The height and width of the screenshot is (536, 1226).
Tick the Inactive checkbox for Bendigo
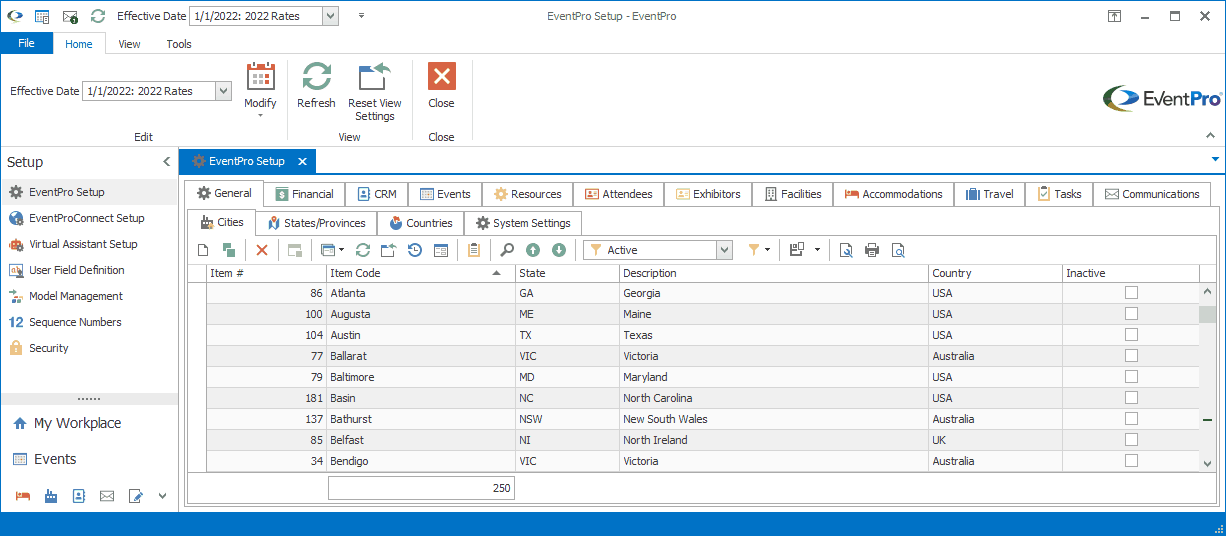1131,461
